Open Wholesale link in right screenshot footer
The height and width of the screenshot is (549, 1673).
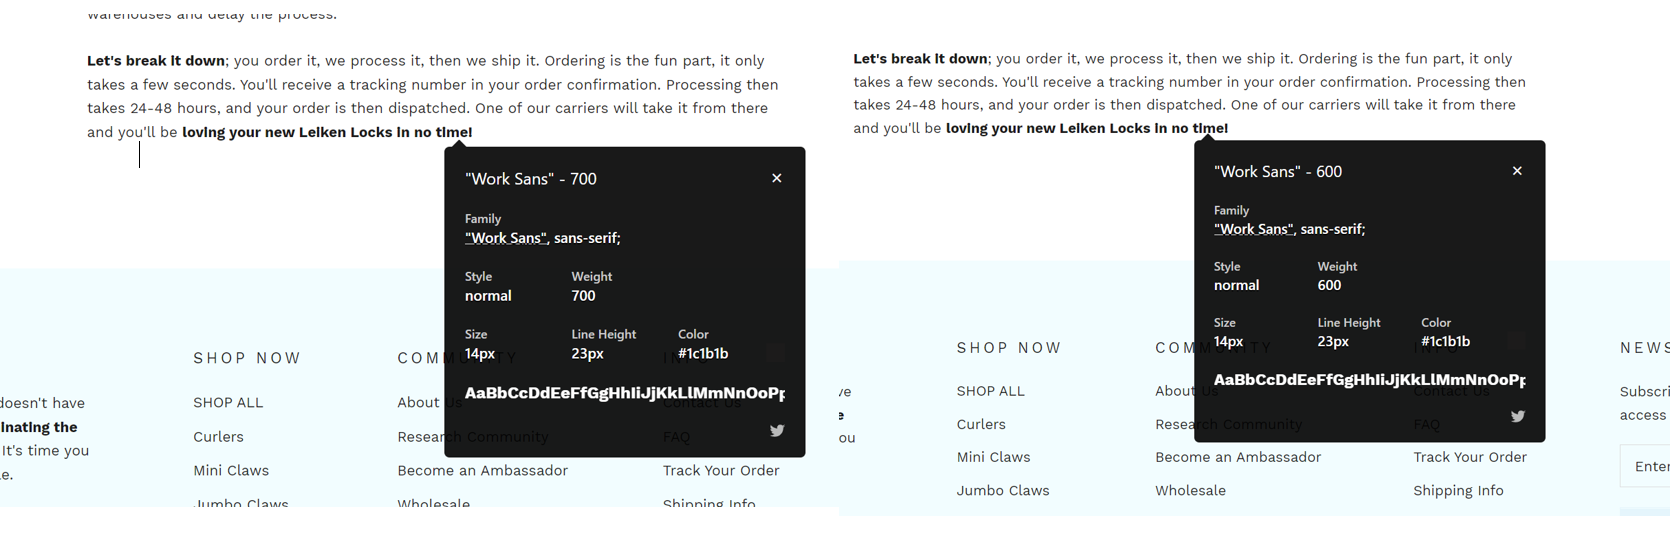pyautogui.click(x=1190, y=491)
